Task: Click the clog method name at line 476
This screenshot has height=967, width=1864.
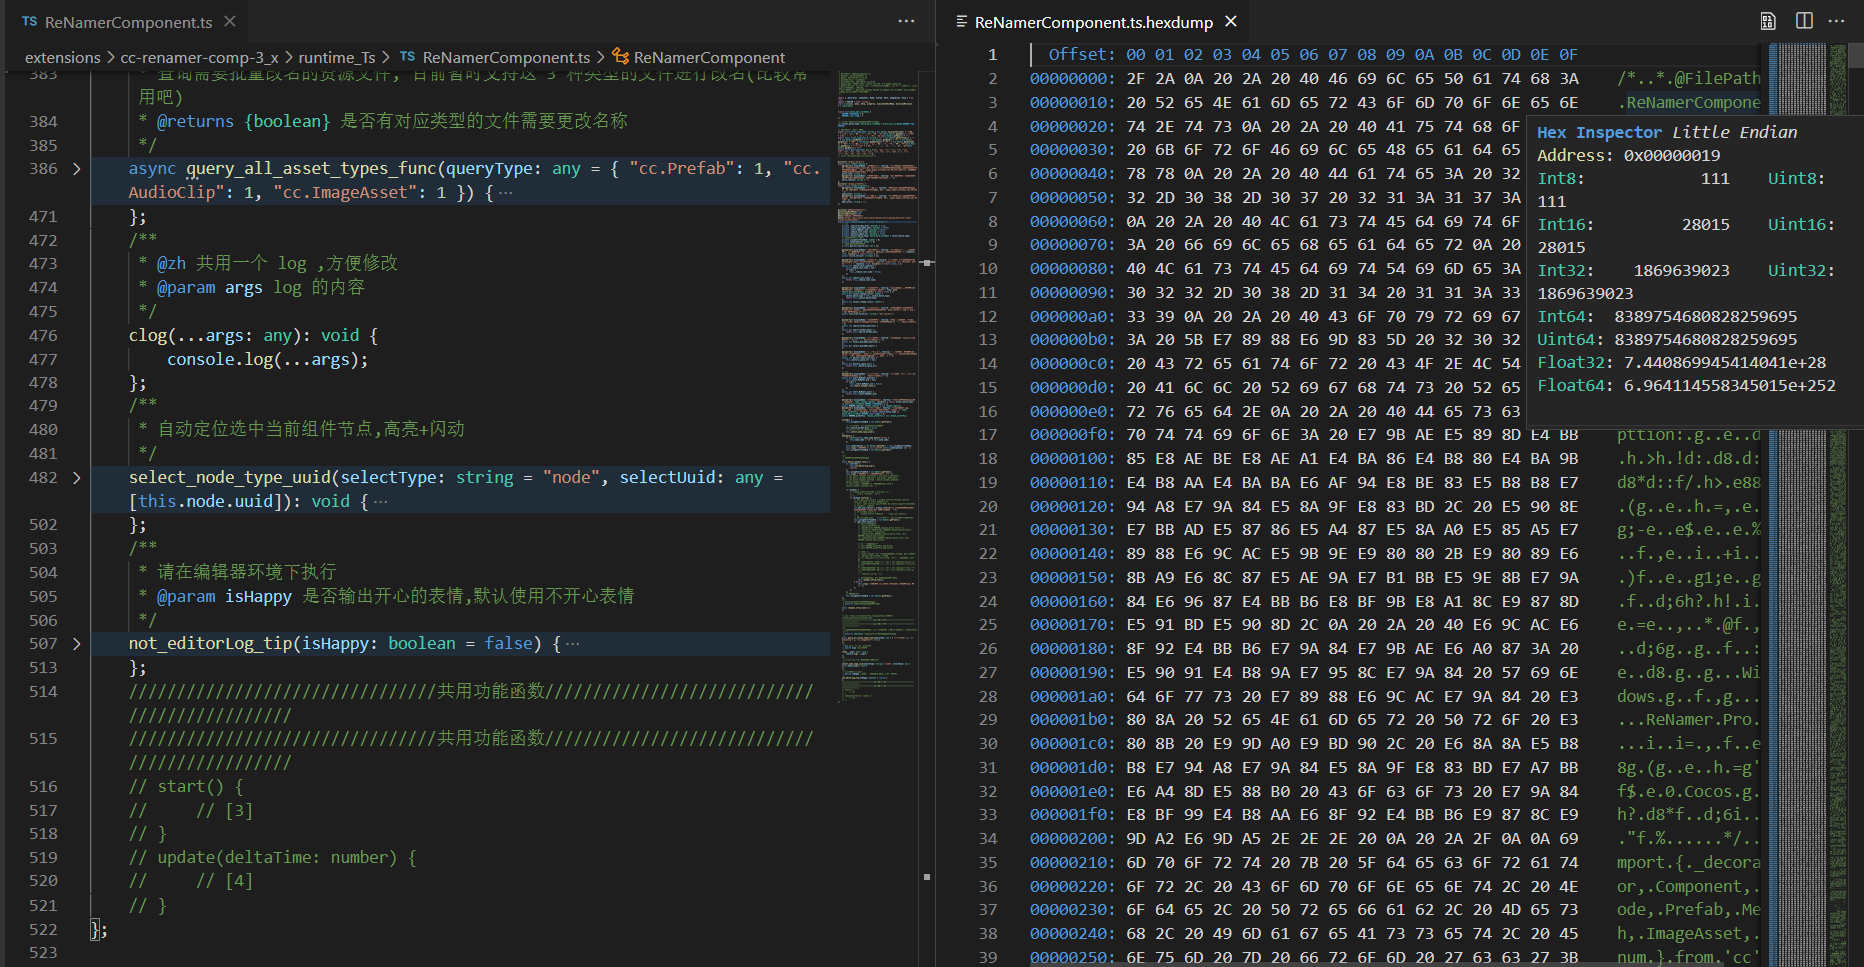Action: tap(148, 336)
